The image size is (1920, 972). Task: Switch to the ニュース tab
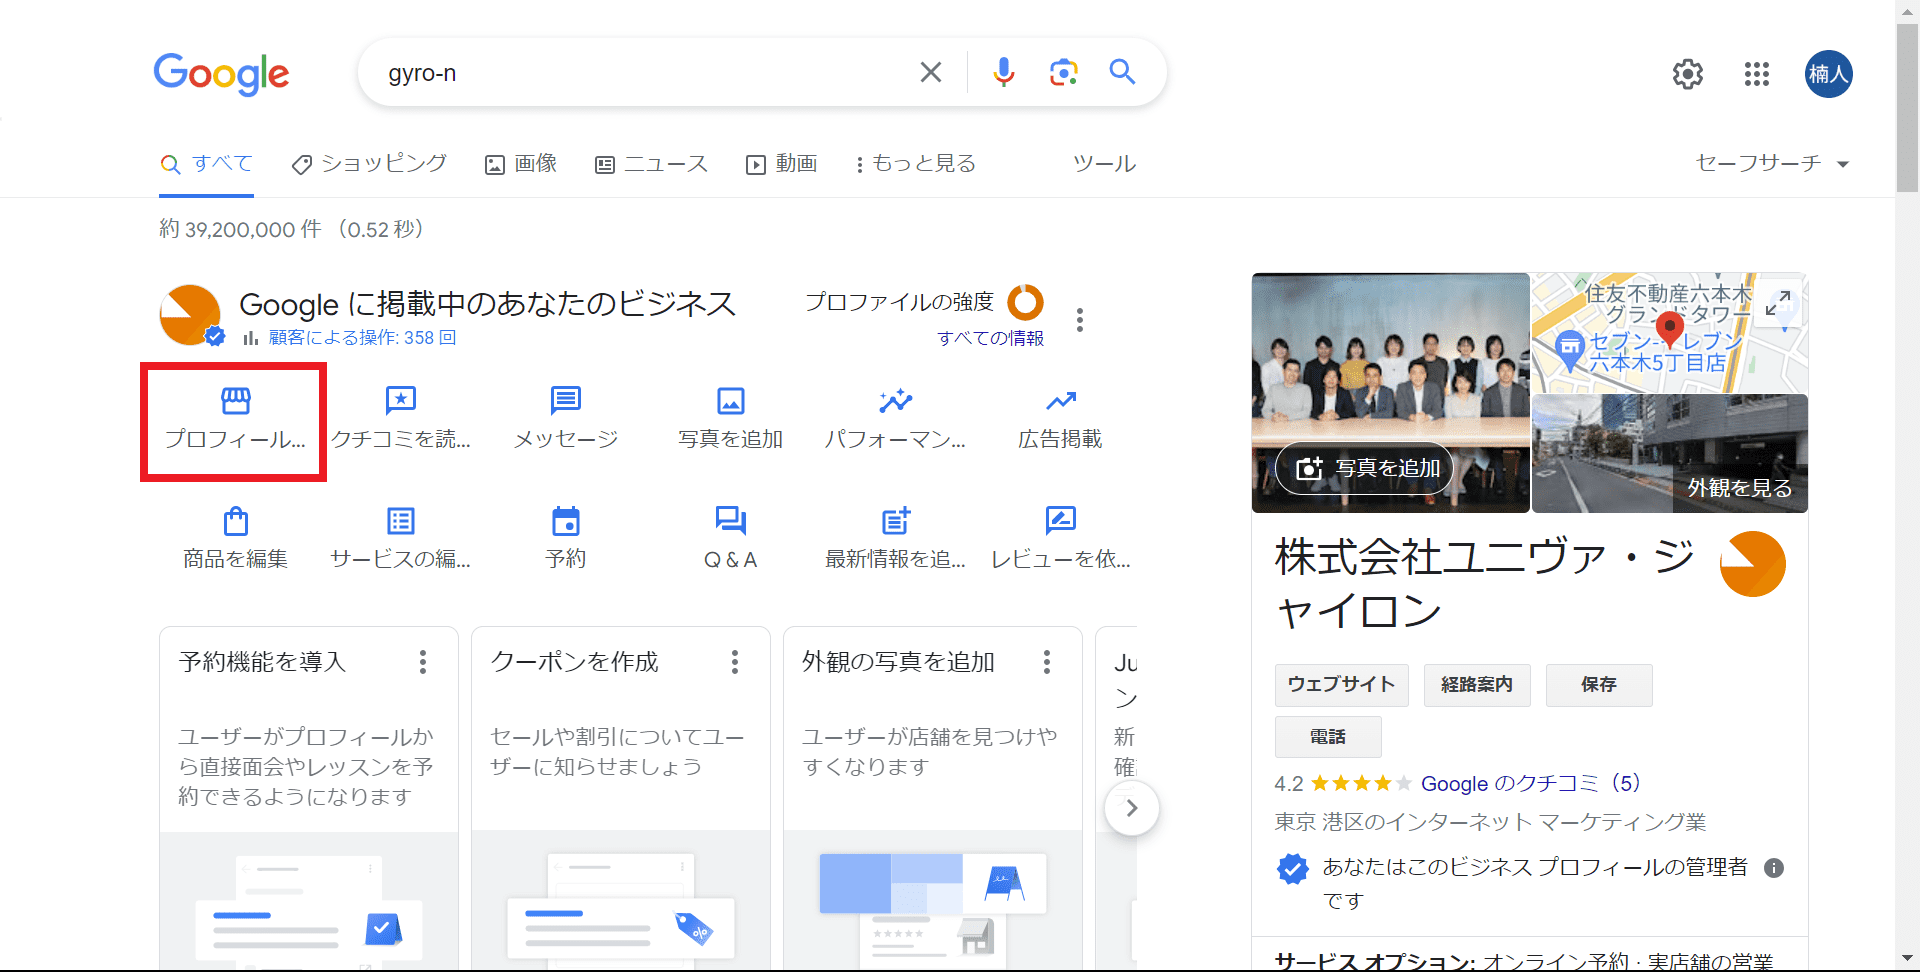tap(651, 163)
